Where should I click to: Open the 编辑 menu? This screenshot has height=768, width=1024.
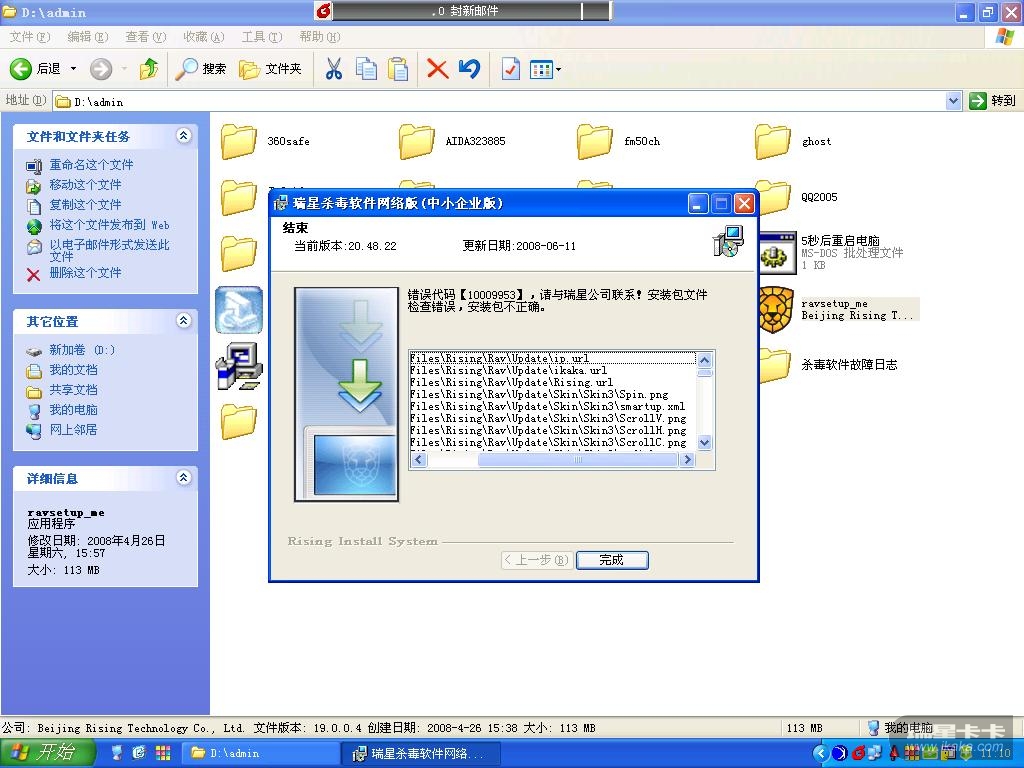[x=88, y=37]
